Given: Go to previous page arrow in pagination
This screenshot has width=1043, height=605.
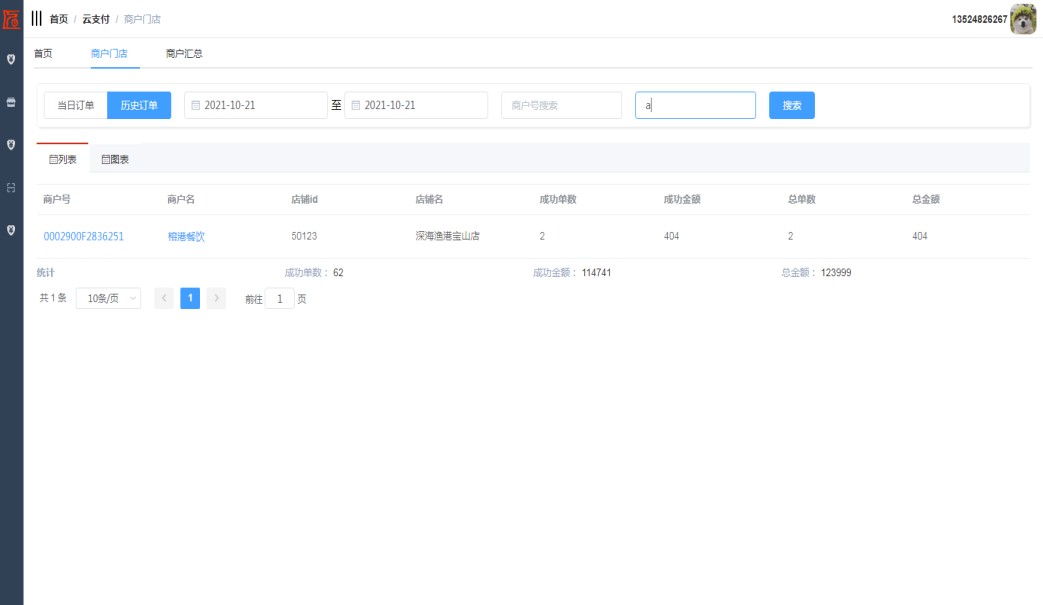Looking at the screenshot, I should click(164, 298).
